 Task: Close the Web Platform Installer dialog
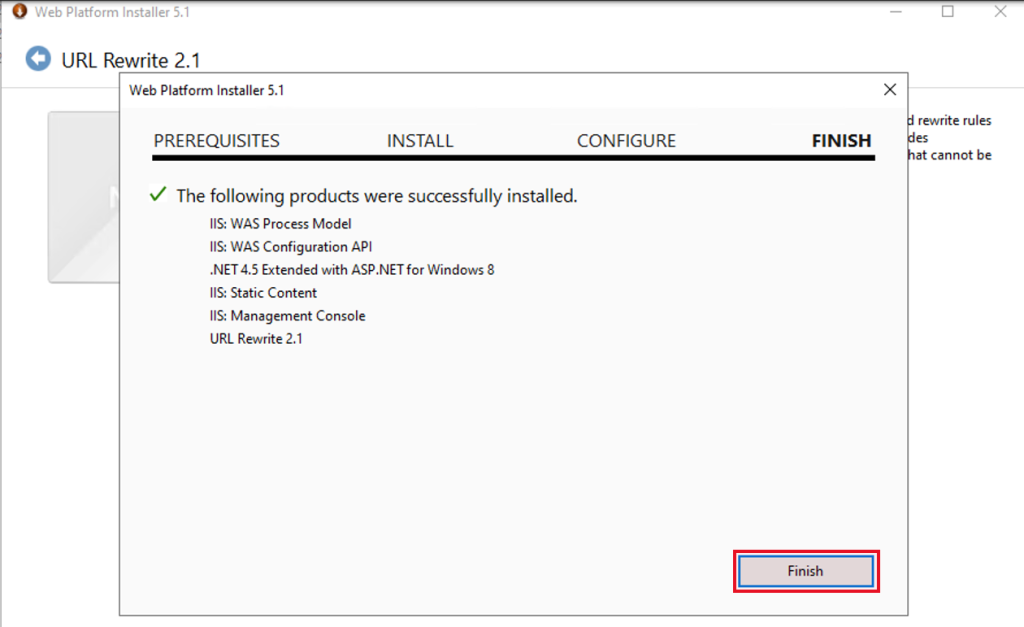[889, 89]
